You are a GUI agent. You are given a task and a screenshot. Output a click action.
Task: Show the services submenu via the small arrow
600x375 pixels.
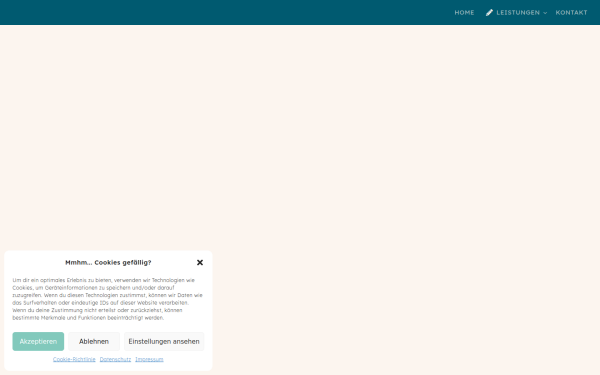[x=545, y=13]
